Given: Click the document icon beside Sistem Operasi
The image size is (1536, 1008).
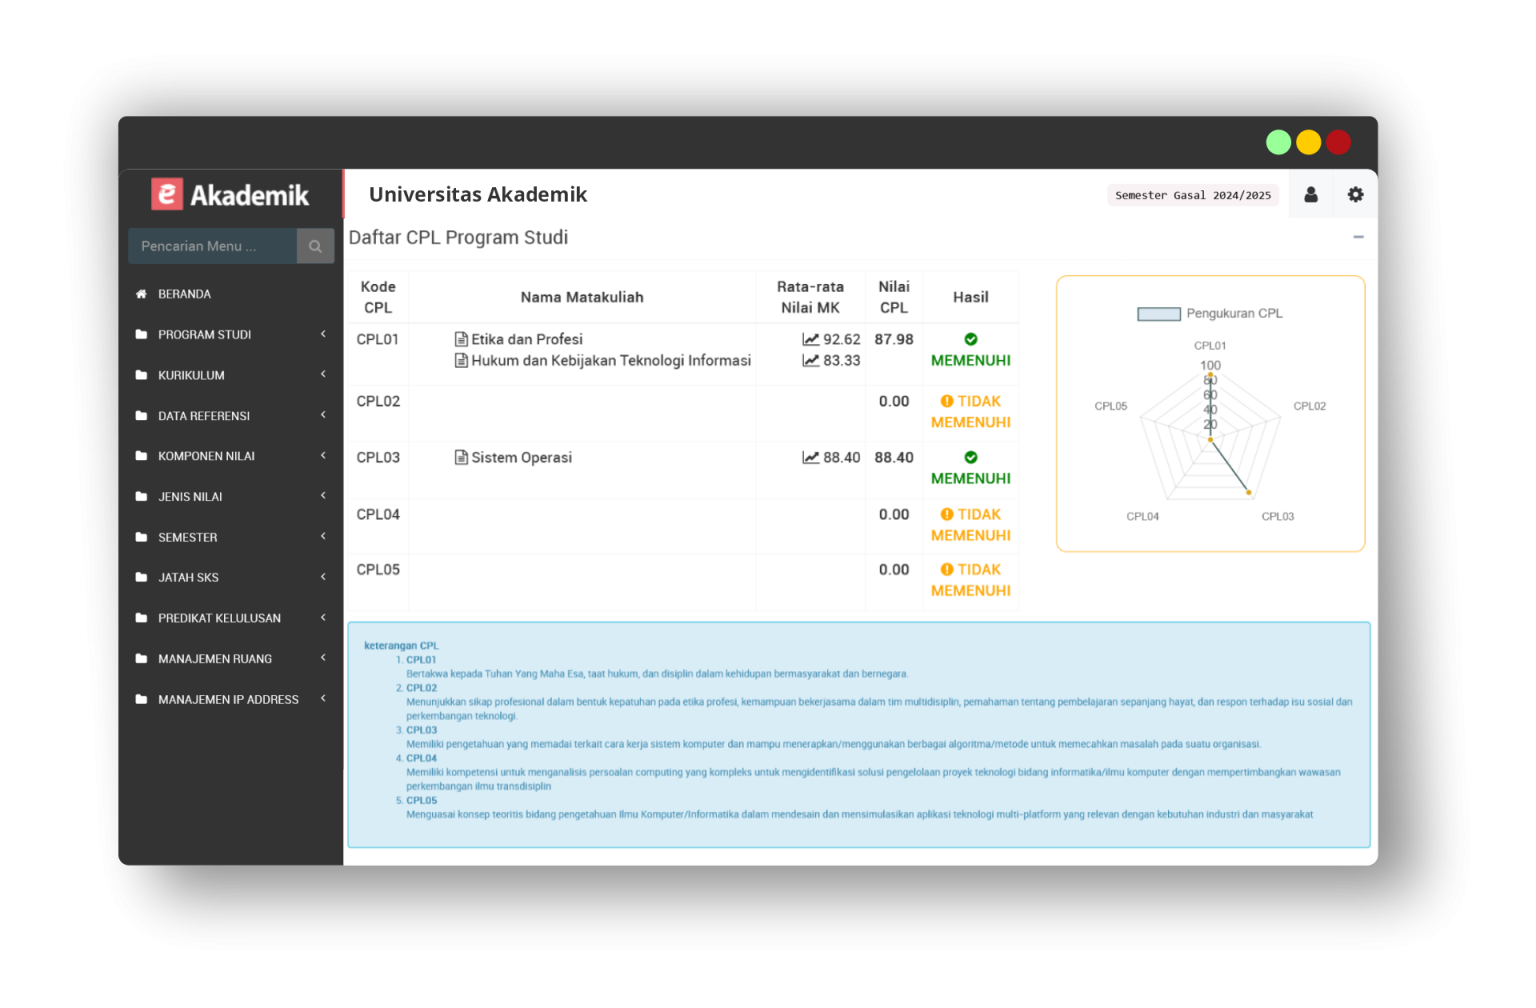Looking at the screenshot, I should [461, 457].
